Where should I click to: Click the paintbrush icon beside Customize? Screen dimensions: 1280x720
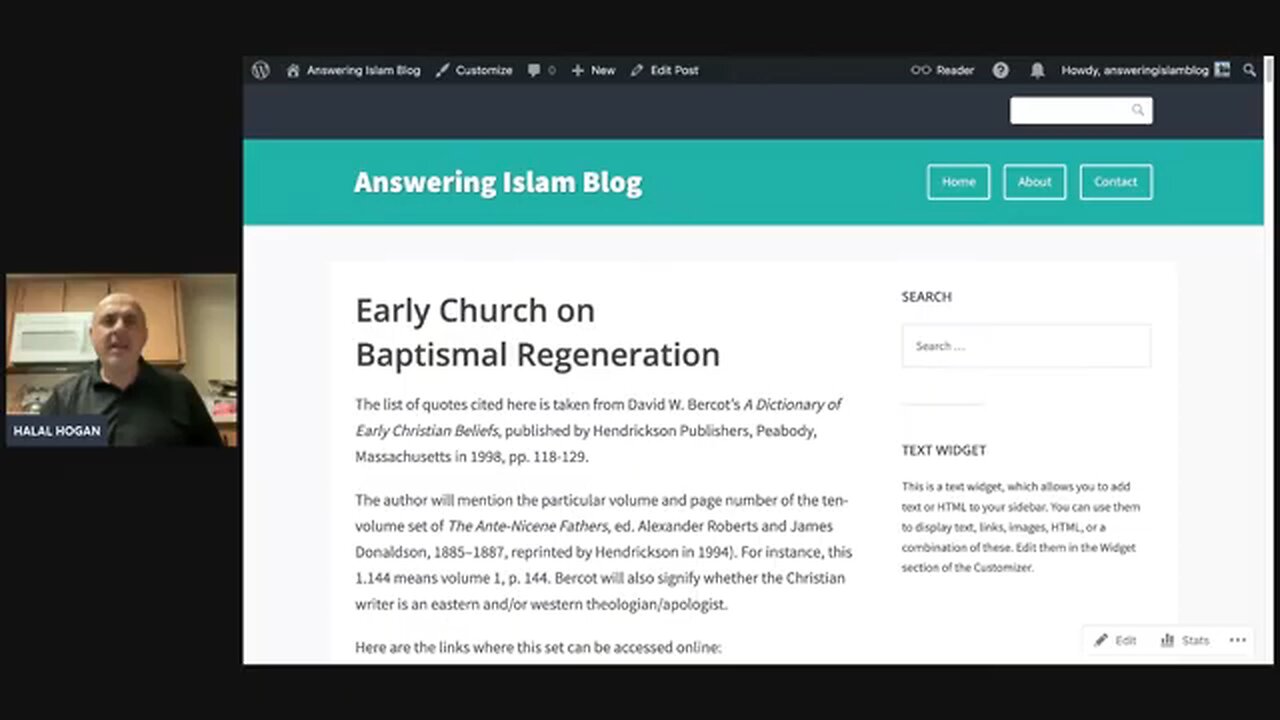pyautogui.click(x=442, y=70)
